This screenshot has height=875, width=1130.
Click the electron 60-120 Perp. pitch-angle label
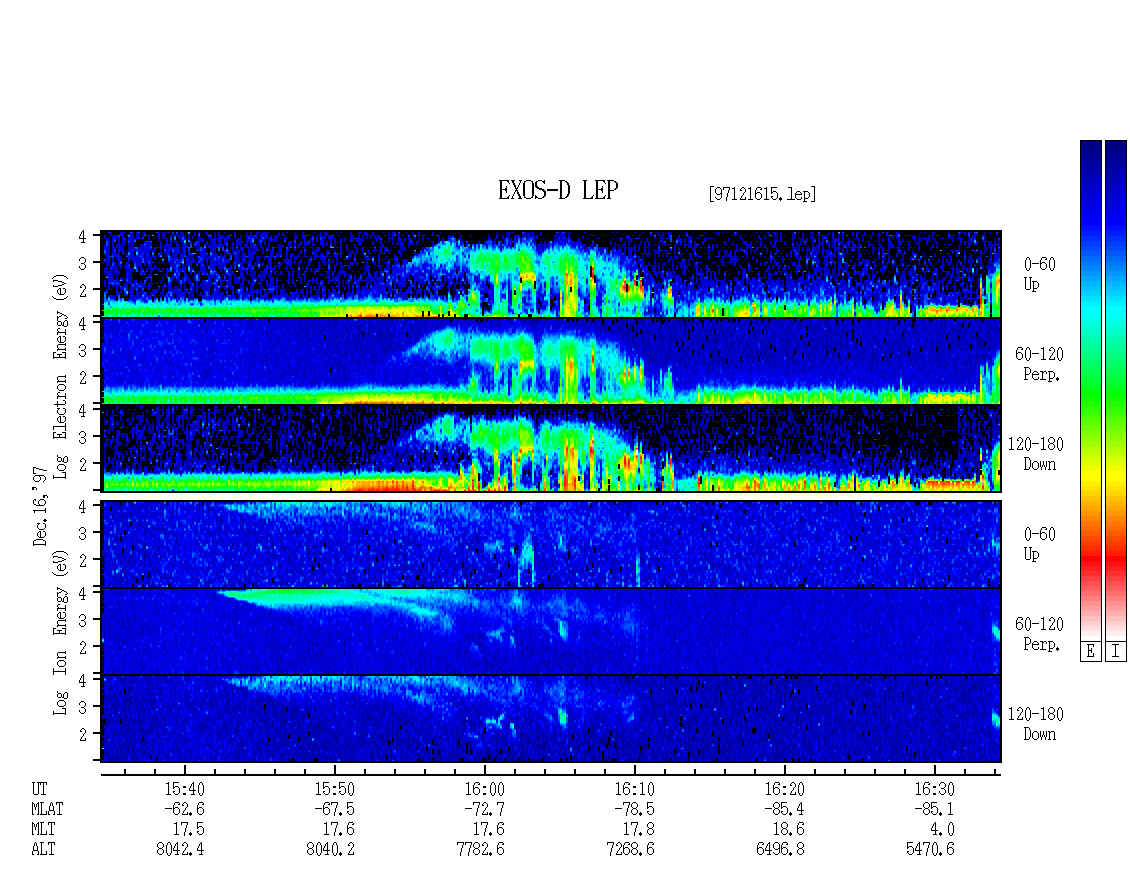[x=1039, y=364]
